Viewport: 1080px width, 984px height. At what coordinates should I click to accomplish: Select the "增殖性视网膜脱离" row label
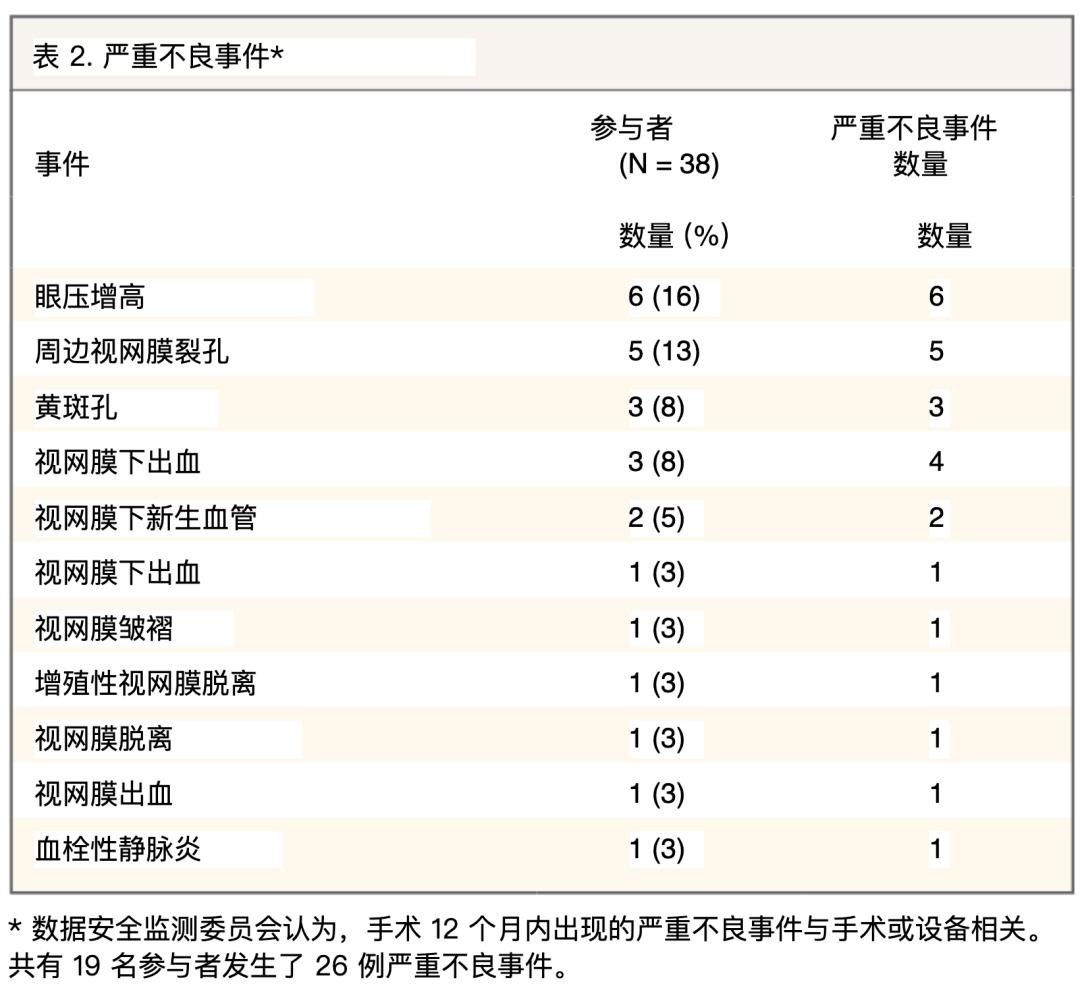[145, 684]
